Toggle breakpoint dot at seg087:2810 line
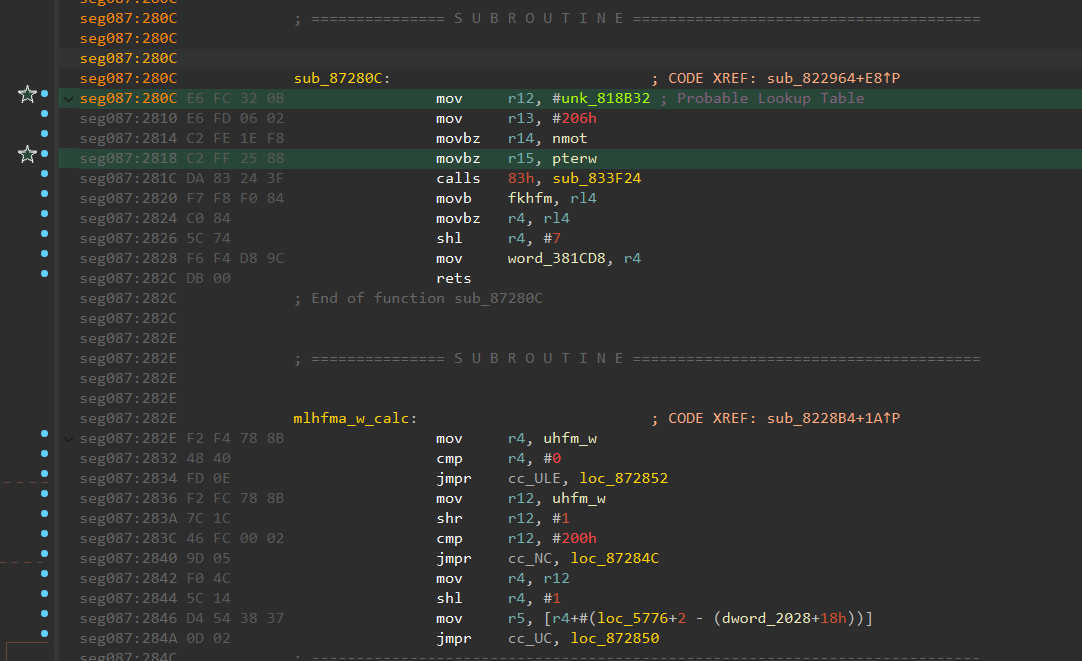The image size is (1082, 661). click(x=44, y=113)
